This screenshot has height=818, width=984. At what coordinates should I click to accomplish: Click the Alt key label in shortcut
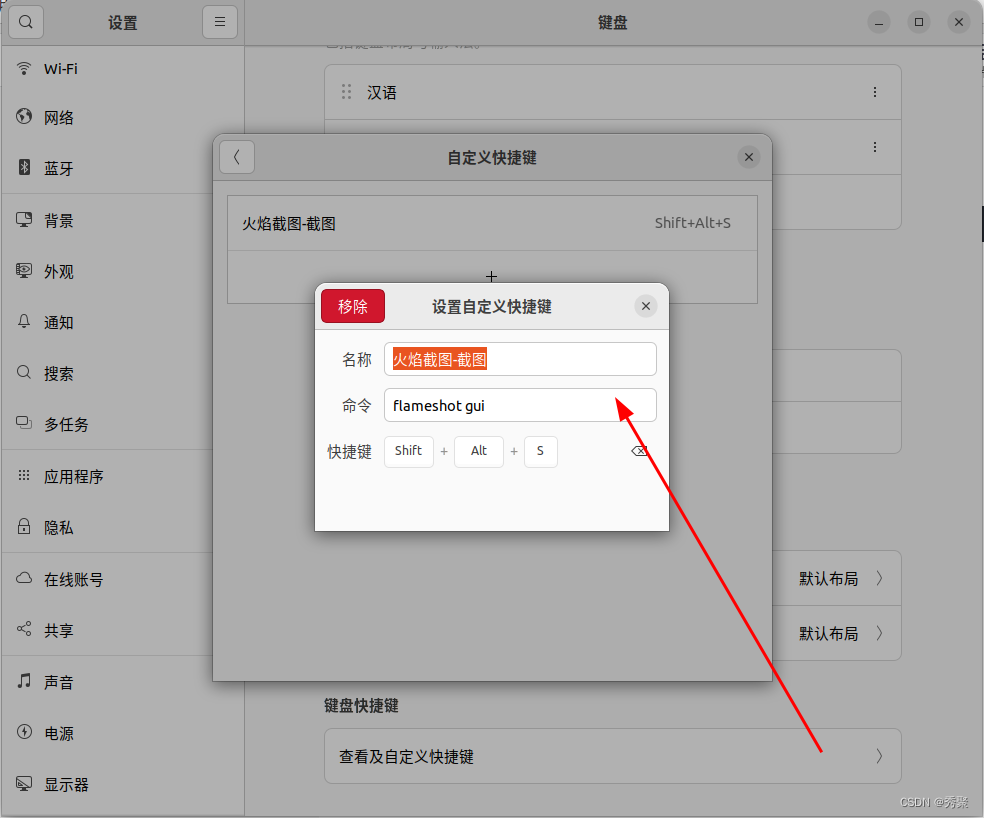click(479, 451)
